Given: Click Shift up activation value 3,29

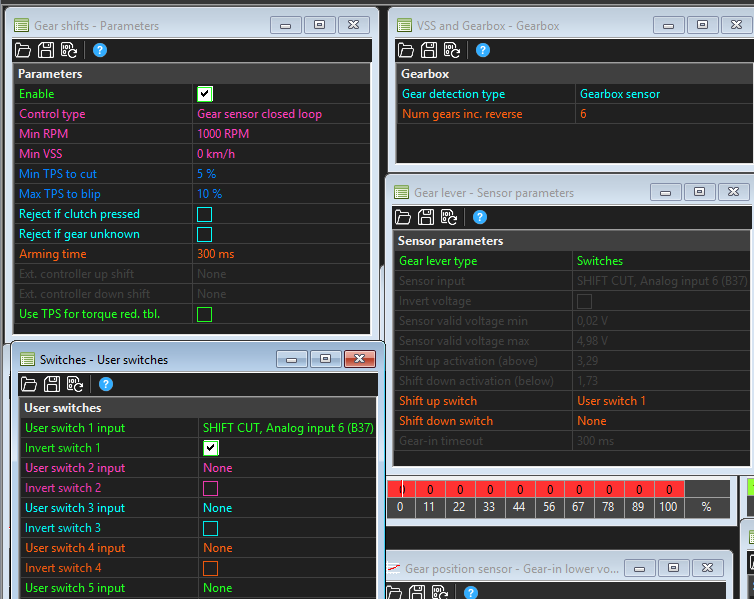Looking at the screenshot, I should [661, 361].
